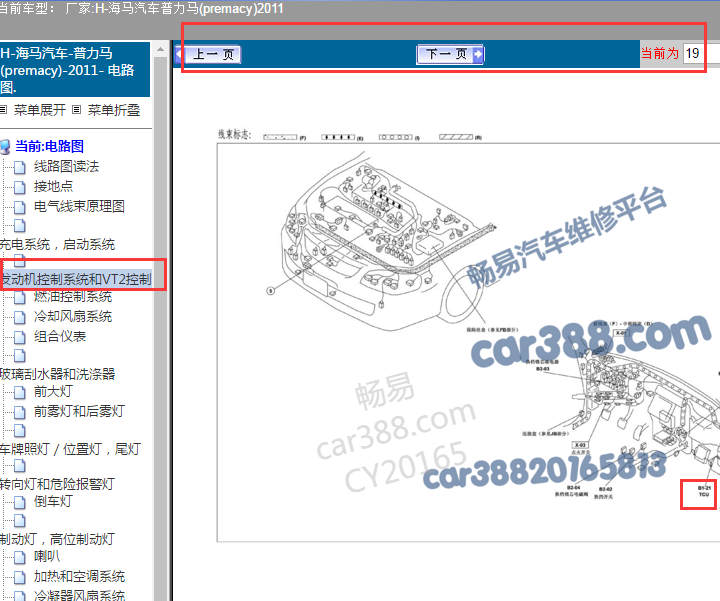
Task: Open the 前雾灯和后雾灯 entry
Action: [79, 411]
